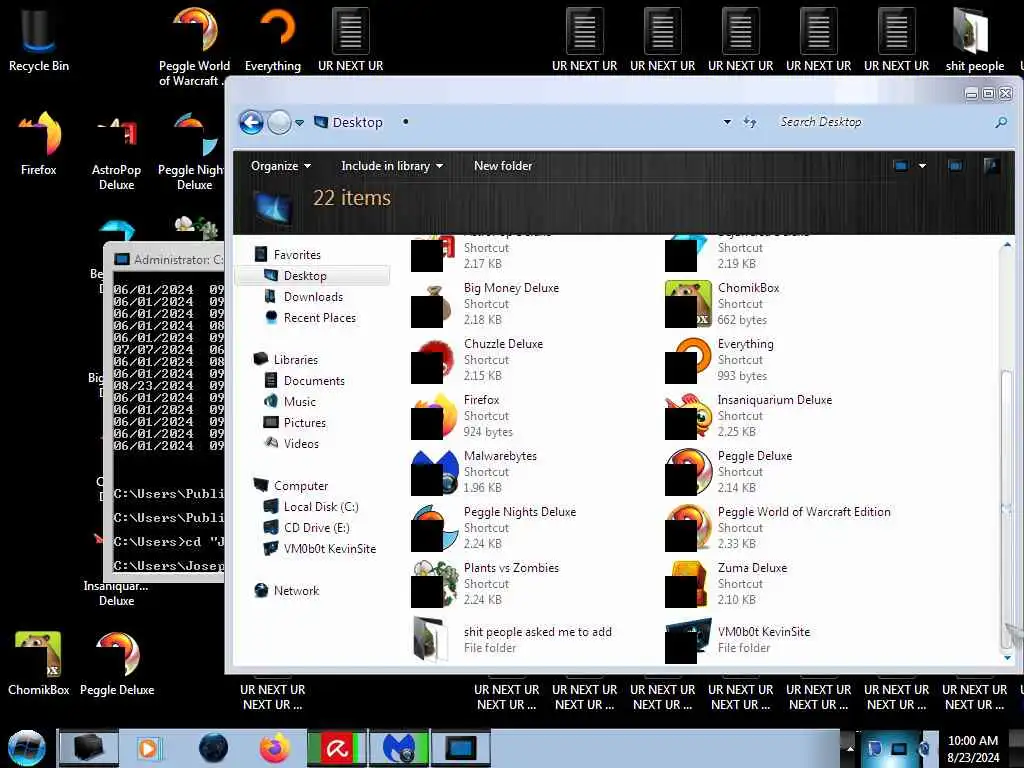Open the Everything desktop shortcut
This screenshot has height=768, width=1024.
(273, 39)
